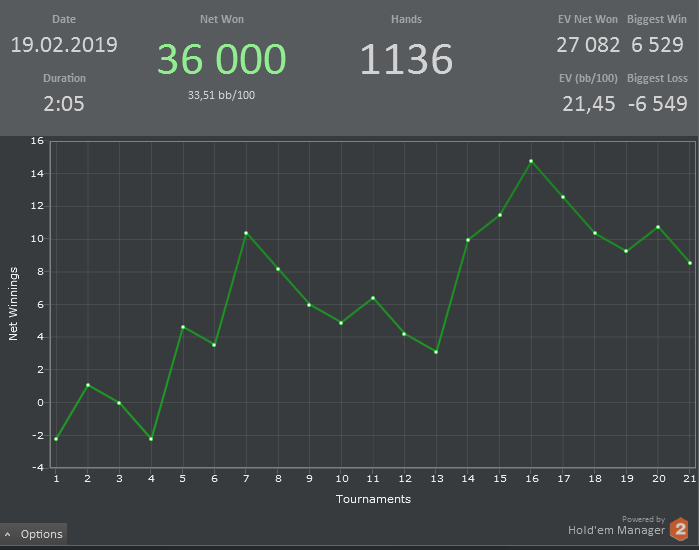Image resolution: width=699 pixels, height=550 pixels.
Task: Select graph data point at tournament 5
Action: (x=183, y=327)
